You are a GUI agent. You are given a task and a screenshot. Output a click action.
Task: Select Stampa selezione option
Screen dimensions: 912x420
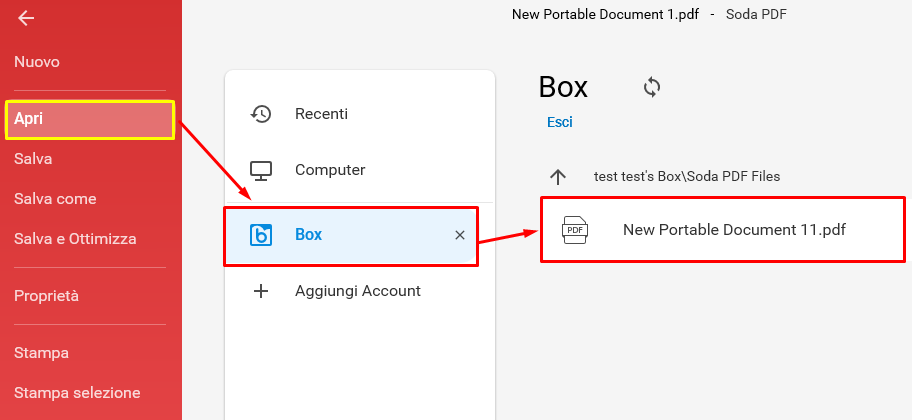[77, 393]
